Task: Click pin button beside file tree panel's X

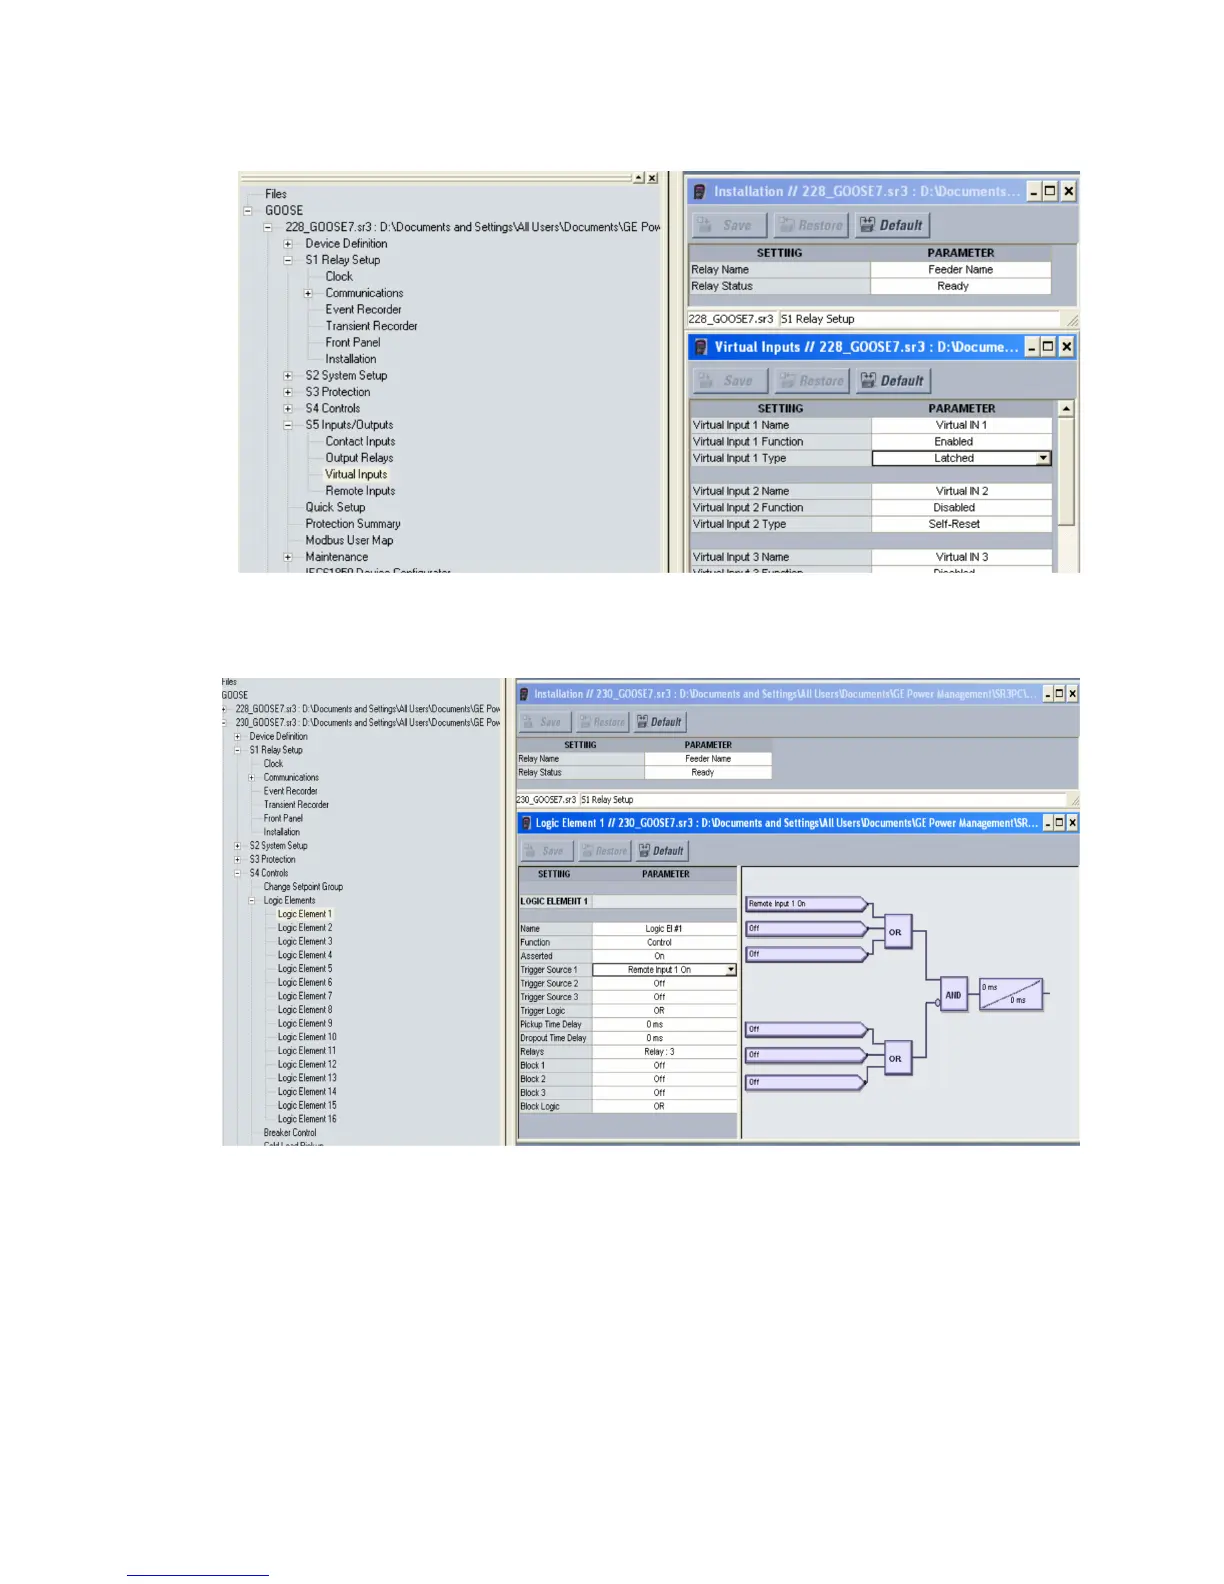Action: coord(638,178)
